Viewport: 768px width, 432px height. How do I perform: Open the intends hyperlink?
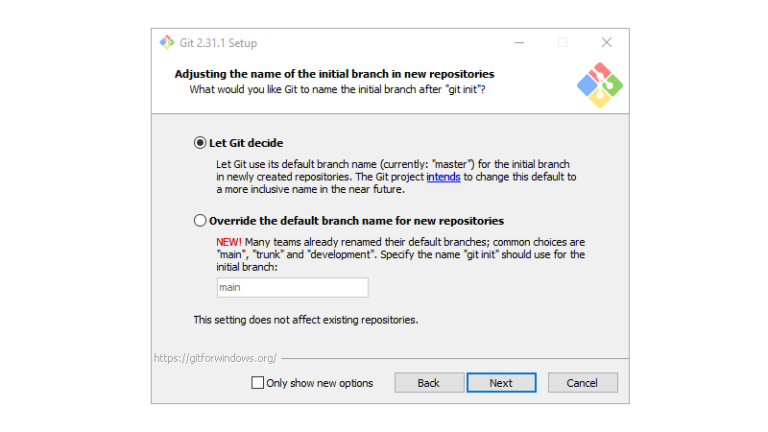coord(443,177)
